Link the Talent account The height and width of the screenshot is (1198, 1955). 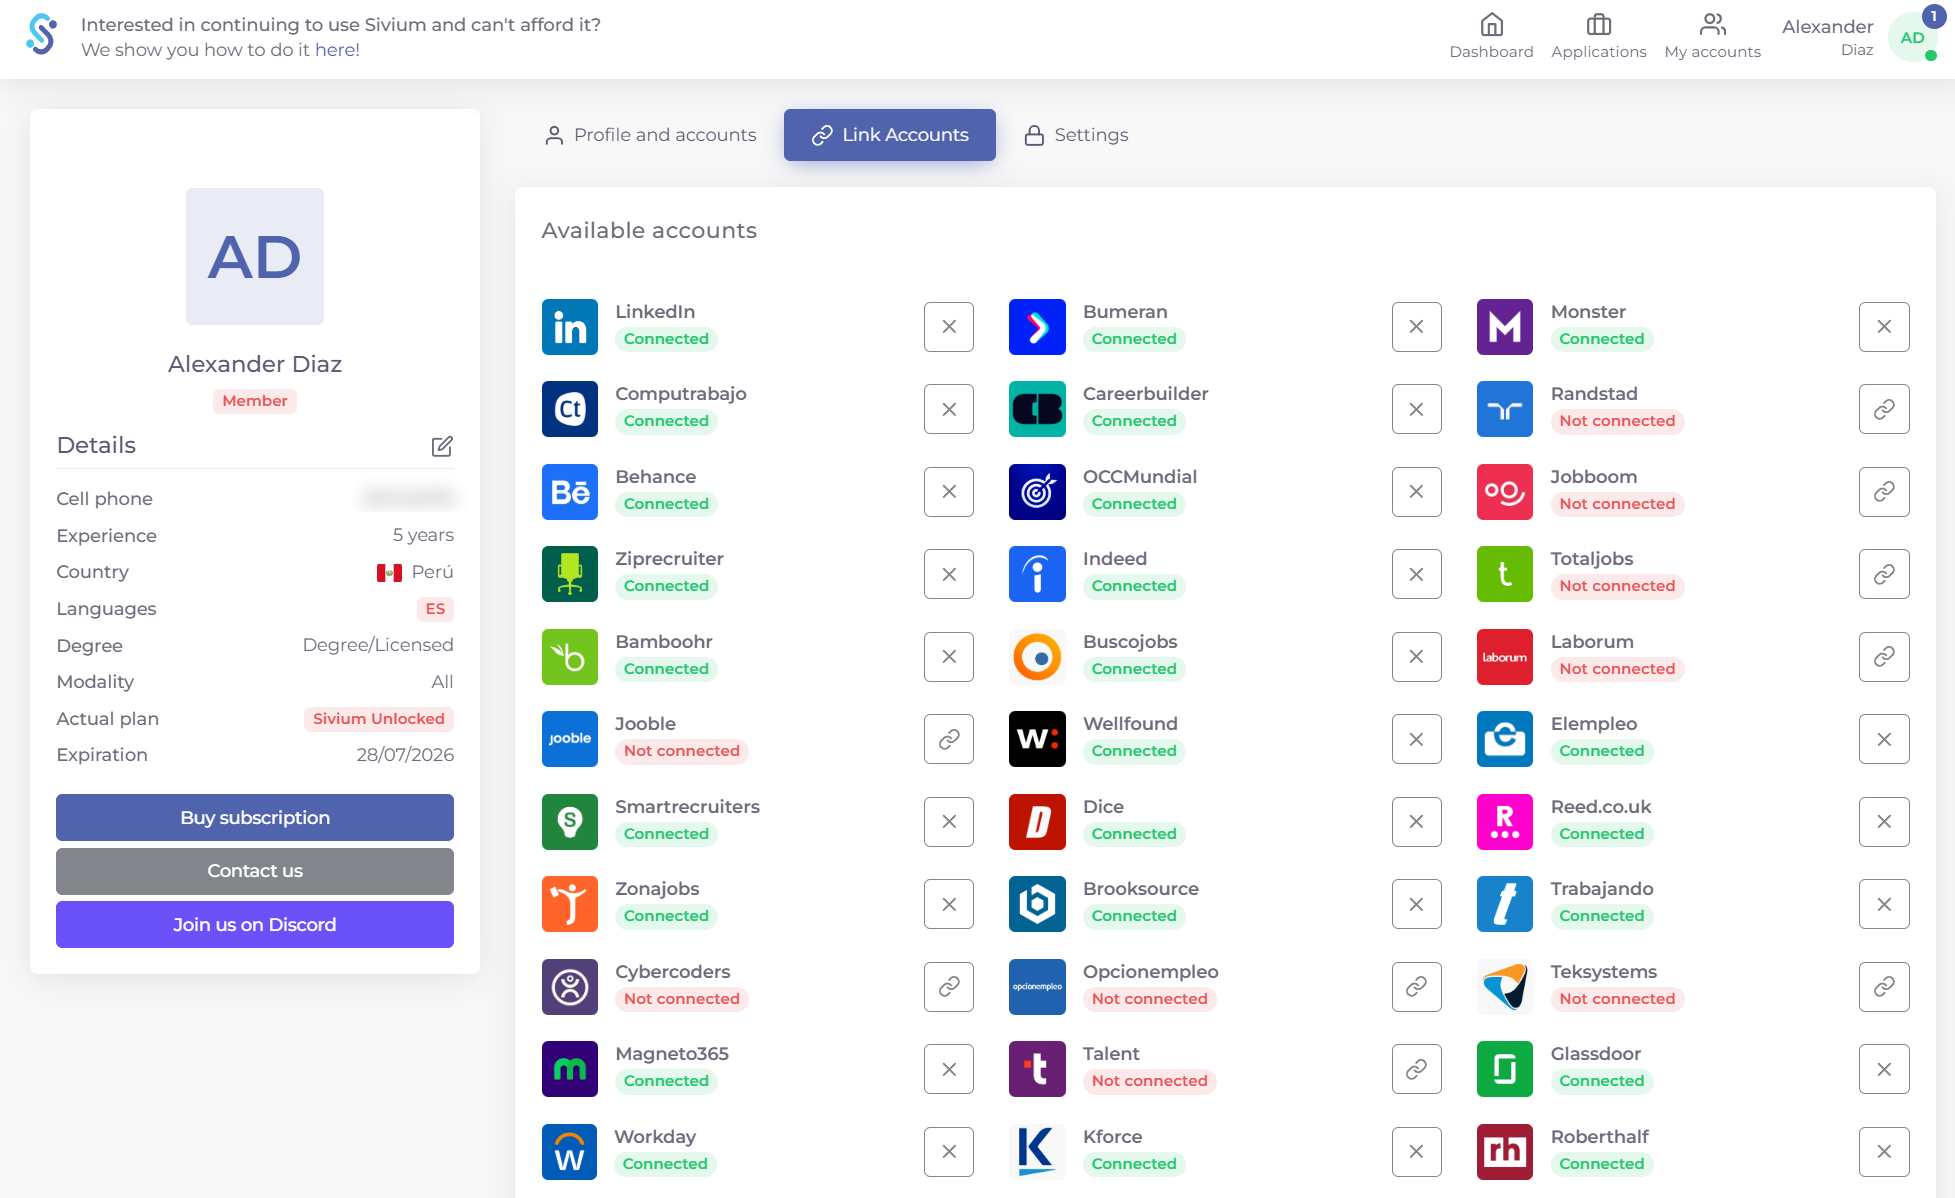pyautogui.click(x=1417, y=1069)
